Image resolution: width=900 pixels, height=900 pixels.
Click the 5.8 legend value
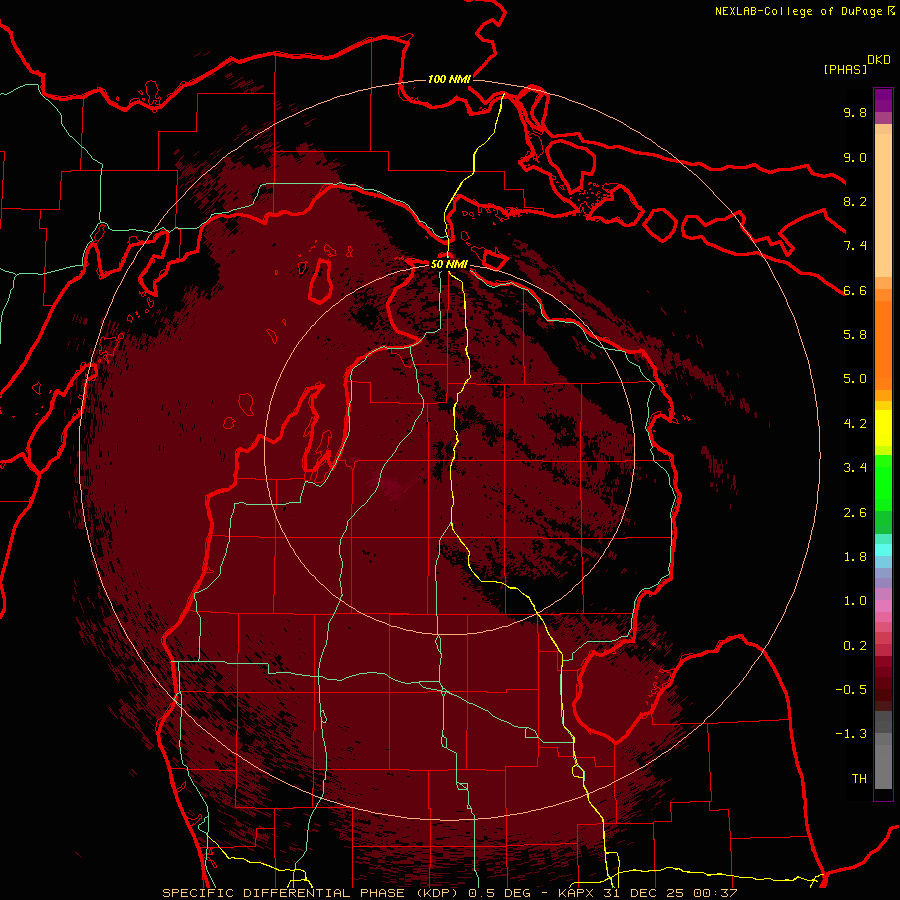855,335
